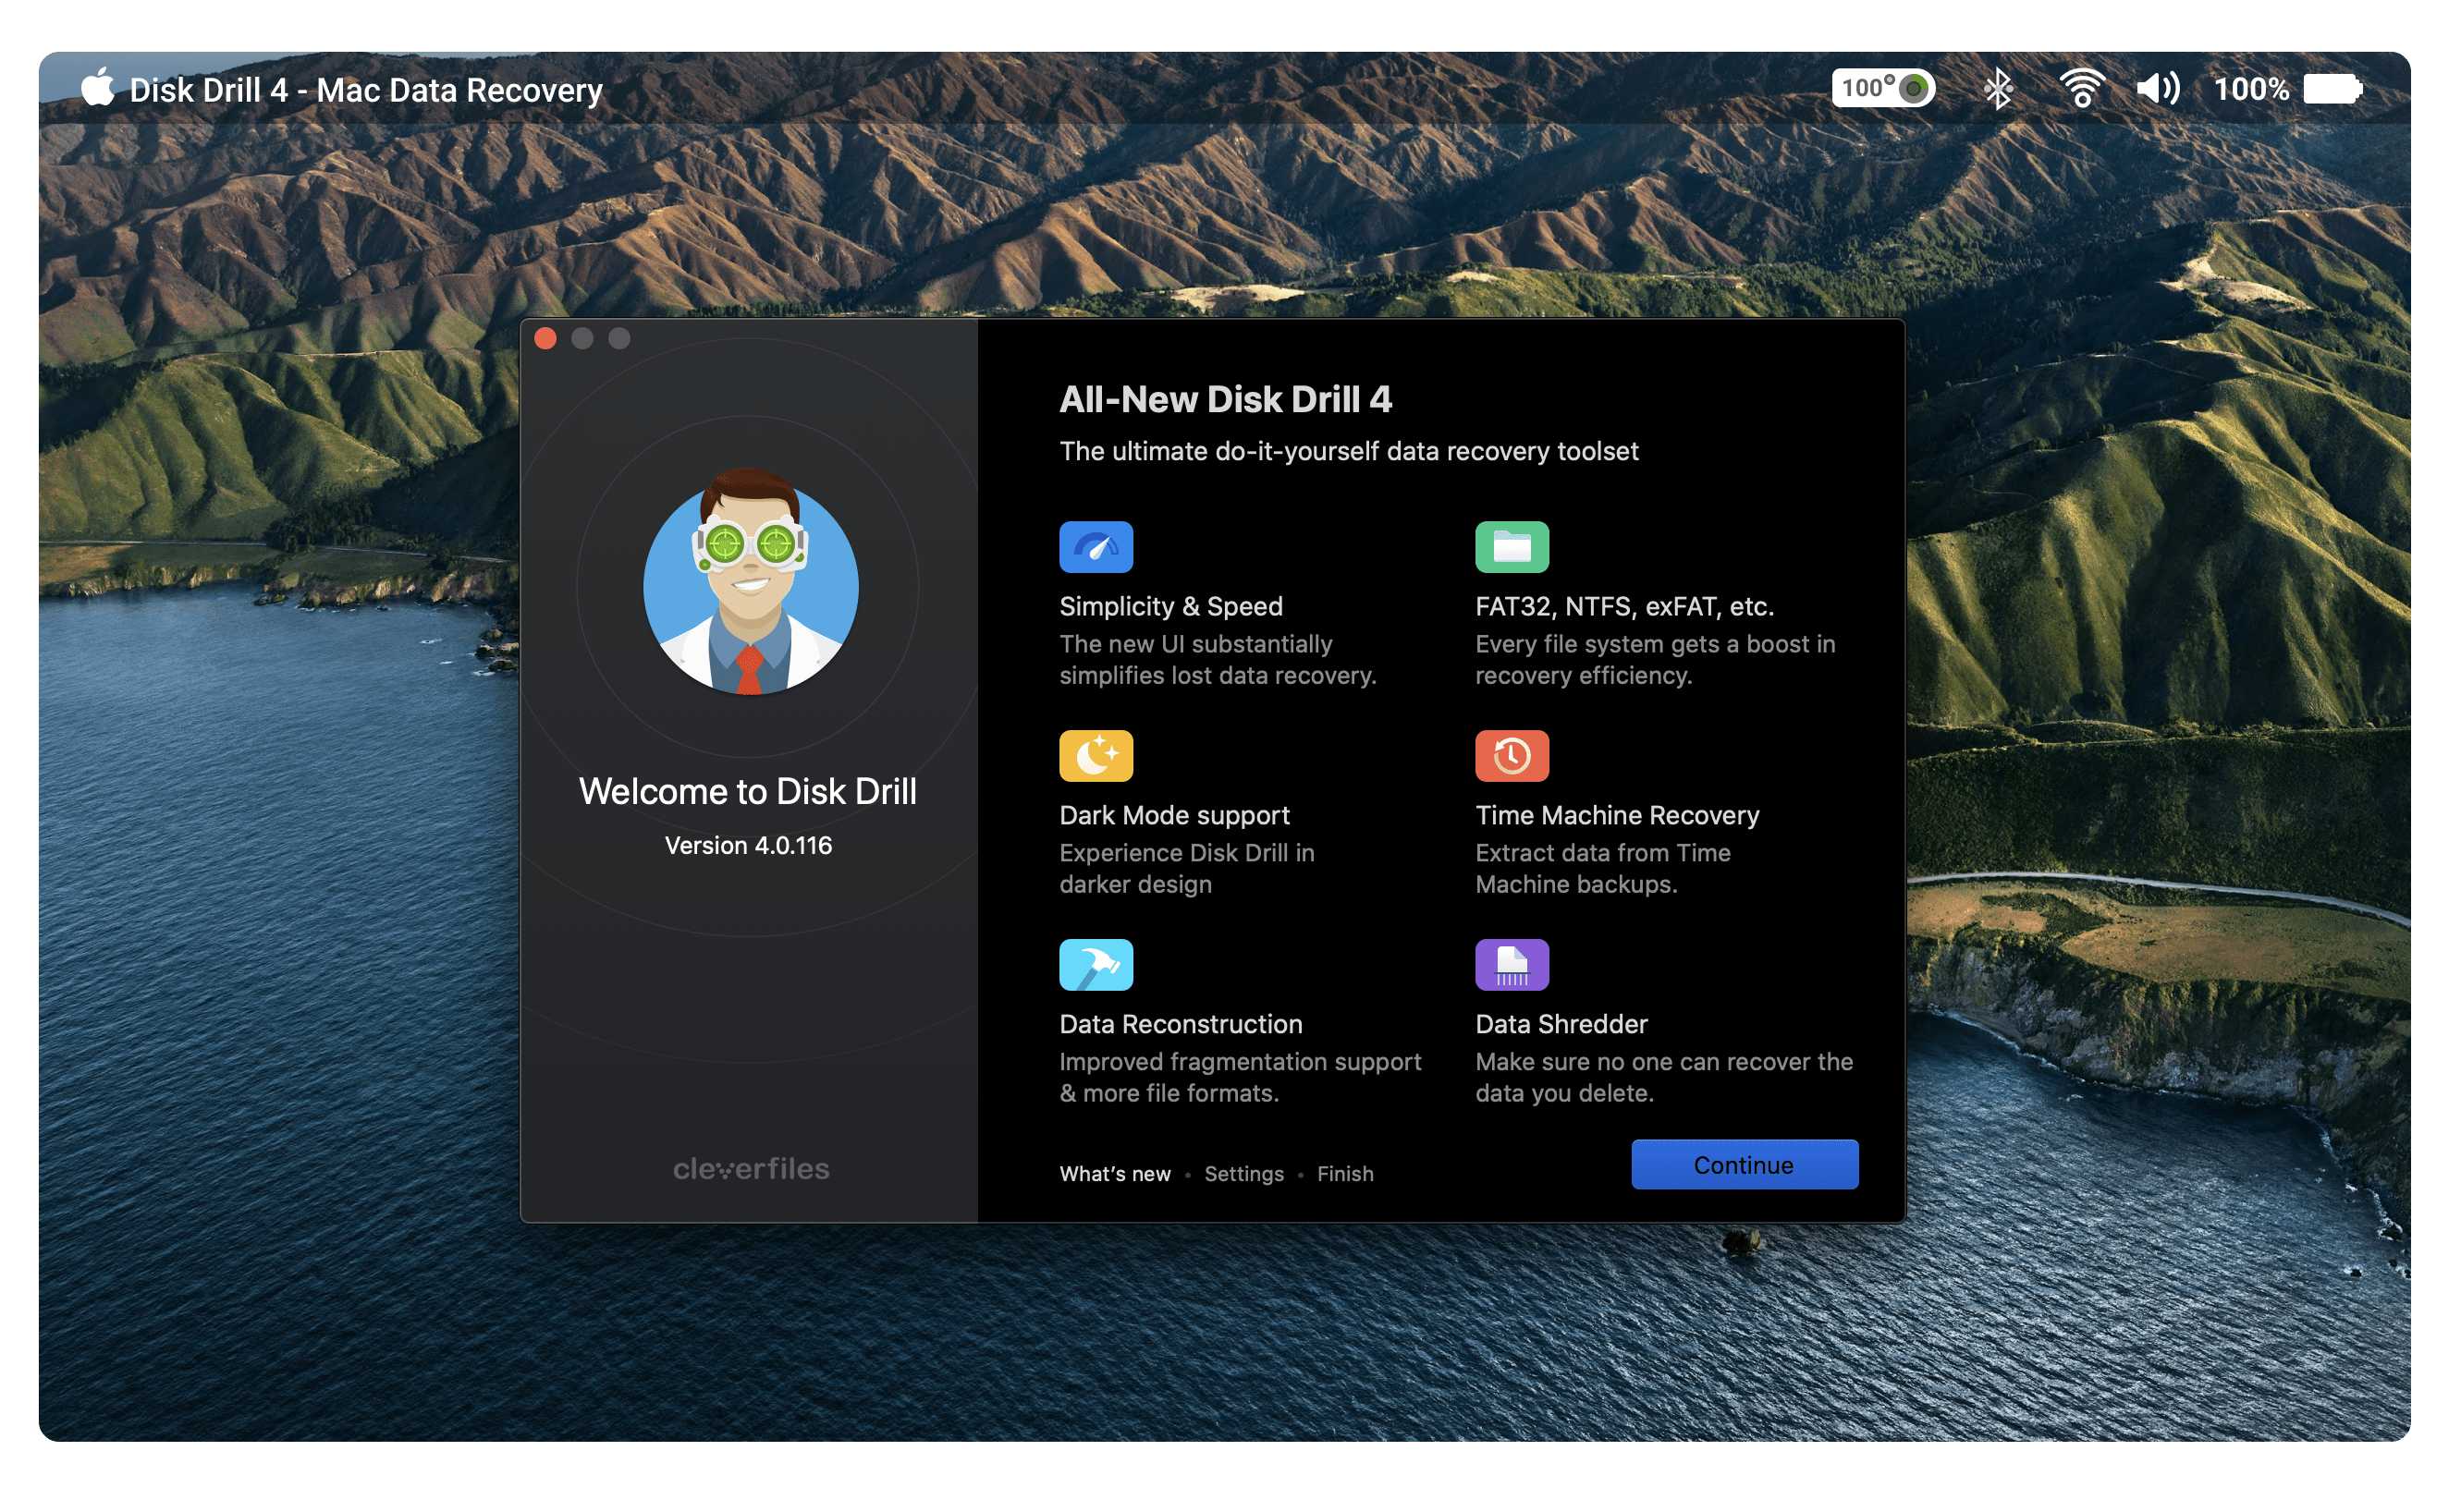Click the Data Shredder shredder icon
Screen dimensions: 2461x1512
point(1512,964)
